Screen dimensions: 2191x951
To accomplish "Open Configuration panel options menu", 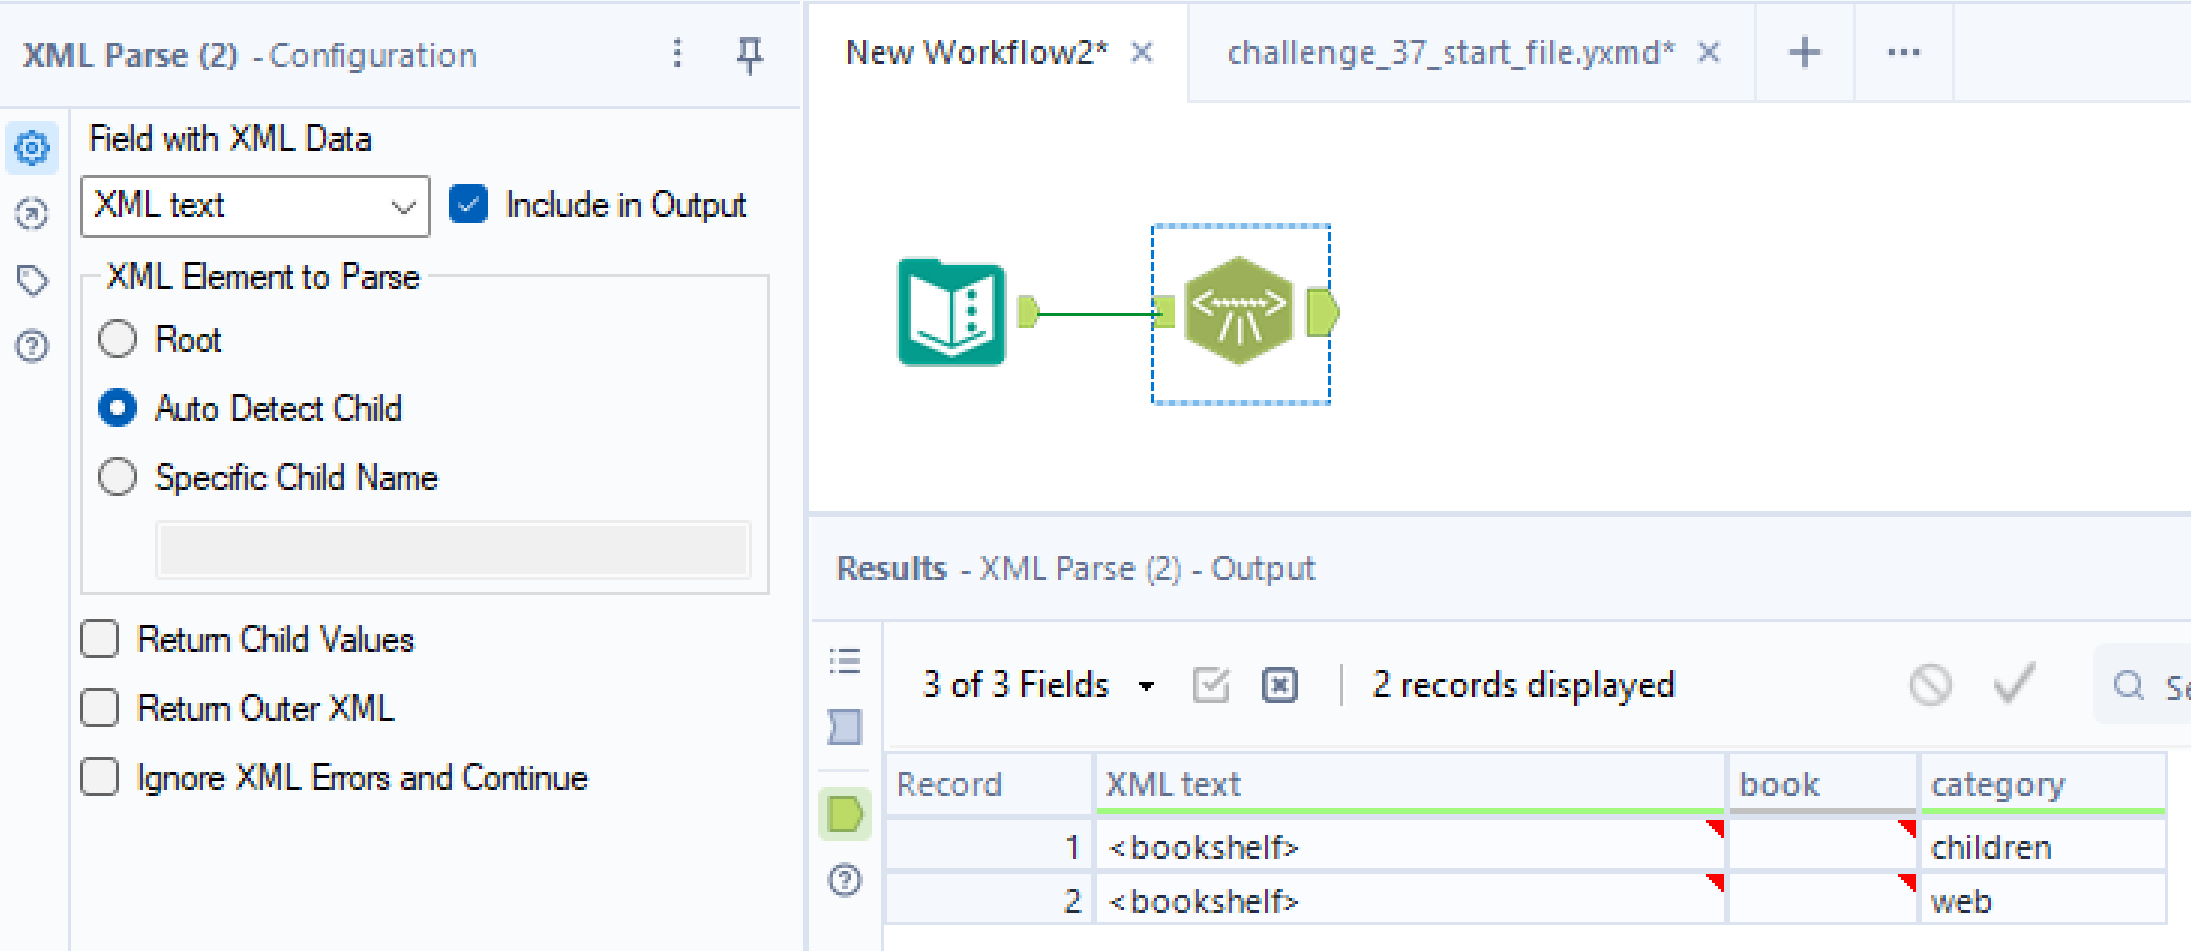I will [x=677, y=54].
